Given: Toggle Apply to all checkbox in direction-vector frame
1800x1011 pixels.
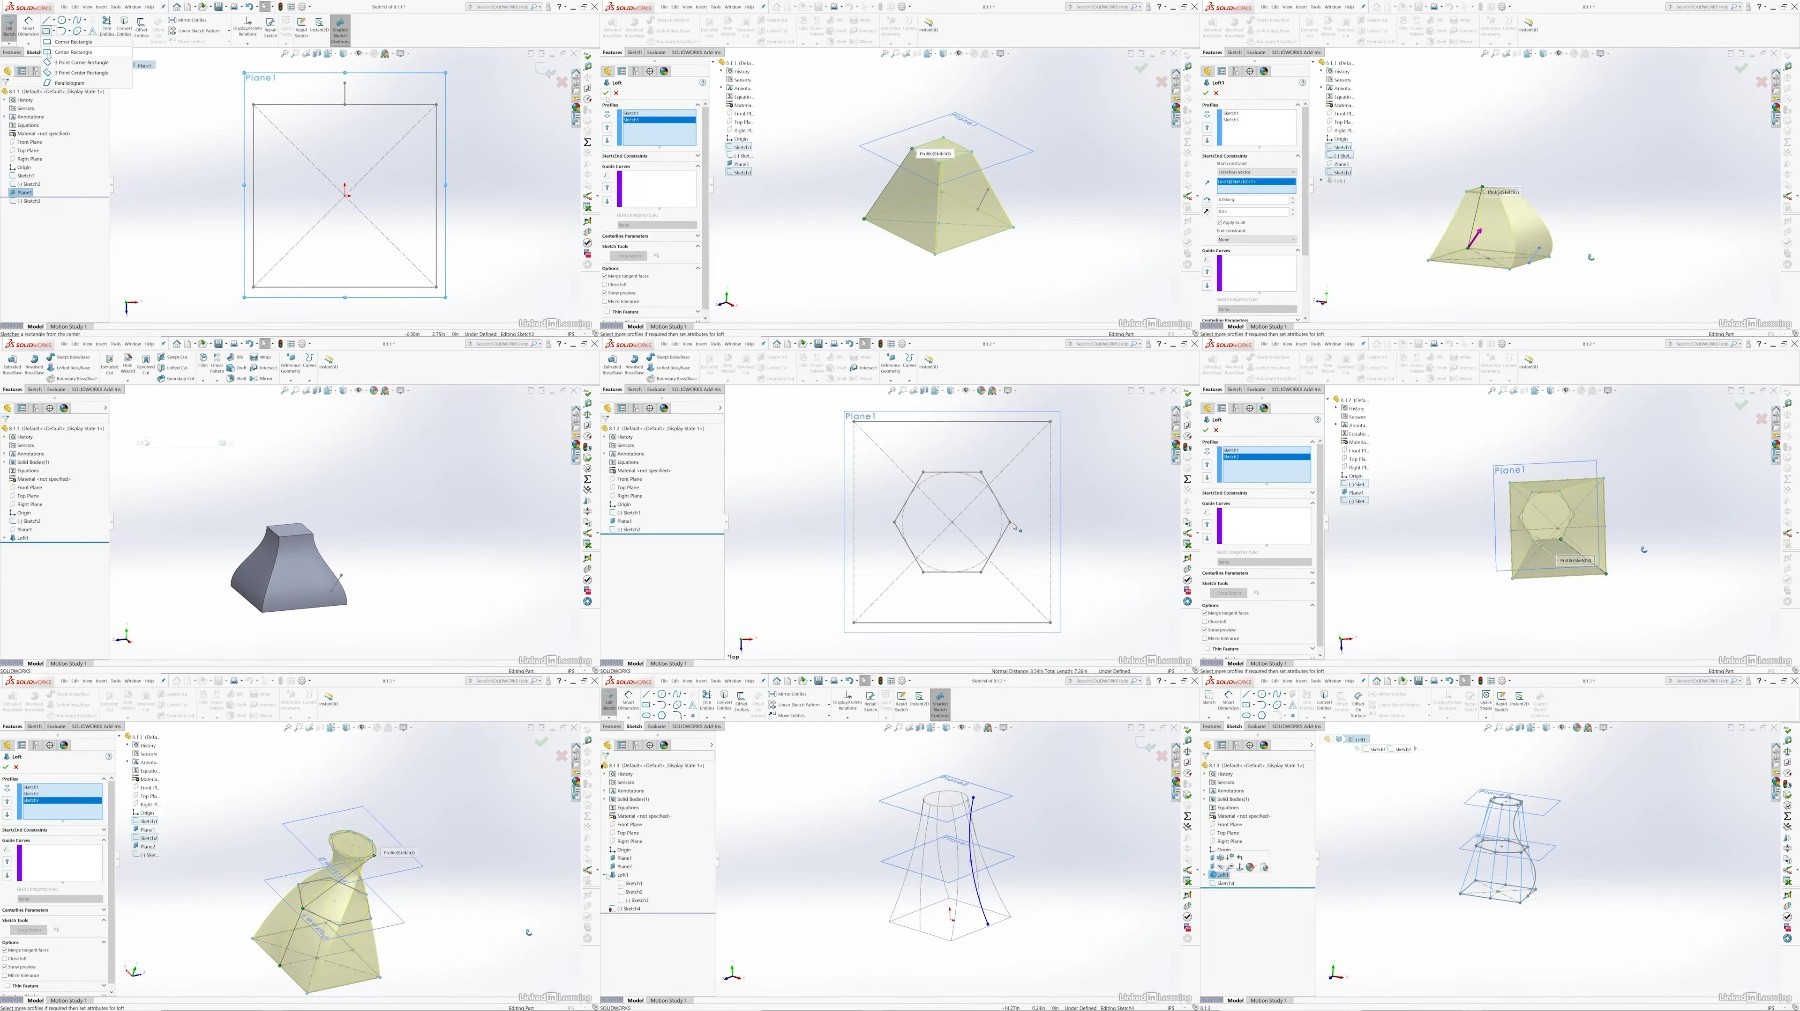Looking at the screenshot, I should pos(1219,223).
